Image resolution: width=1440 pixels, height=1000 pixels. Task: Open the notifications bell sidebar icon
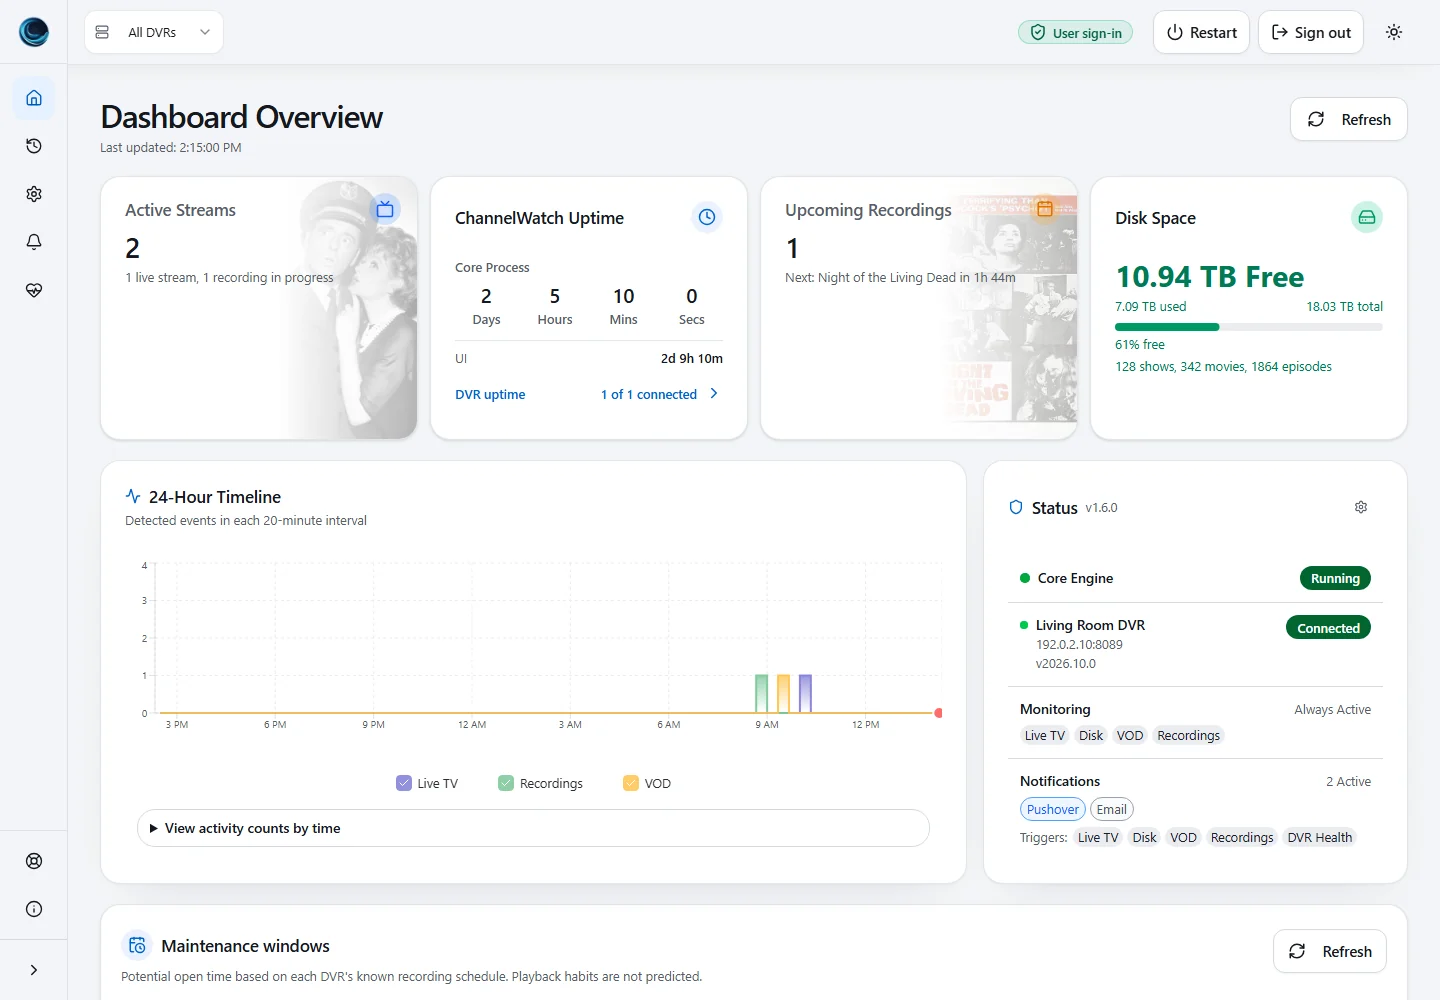click(x=34, y=242)
